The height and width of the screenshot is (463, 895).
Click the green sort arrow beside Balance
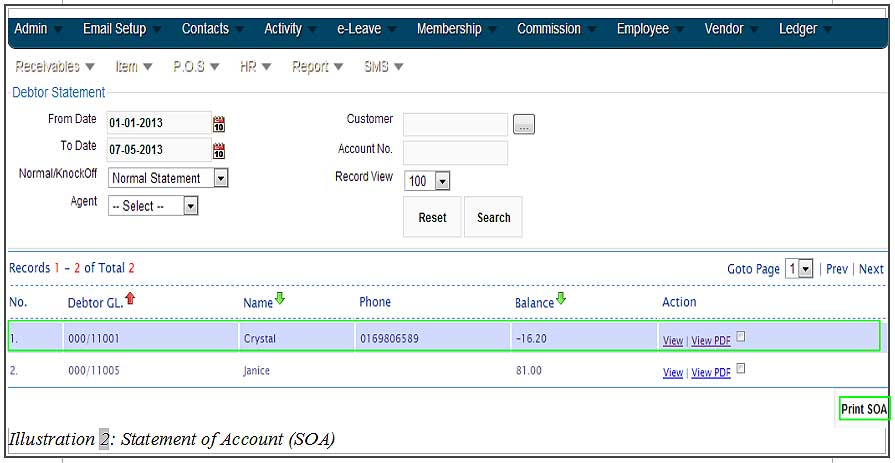point(561,300)
